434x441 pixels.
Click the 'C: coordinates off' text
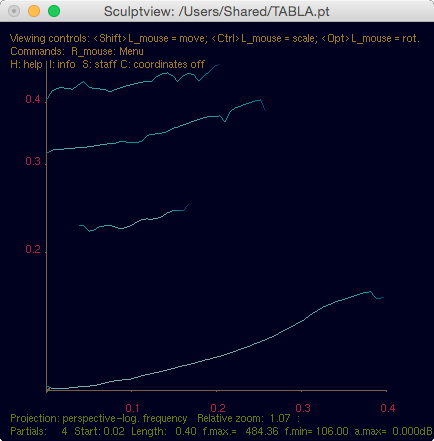pyautogui.click(x=162, y=64)
